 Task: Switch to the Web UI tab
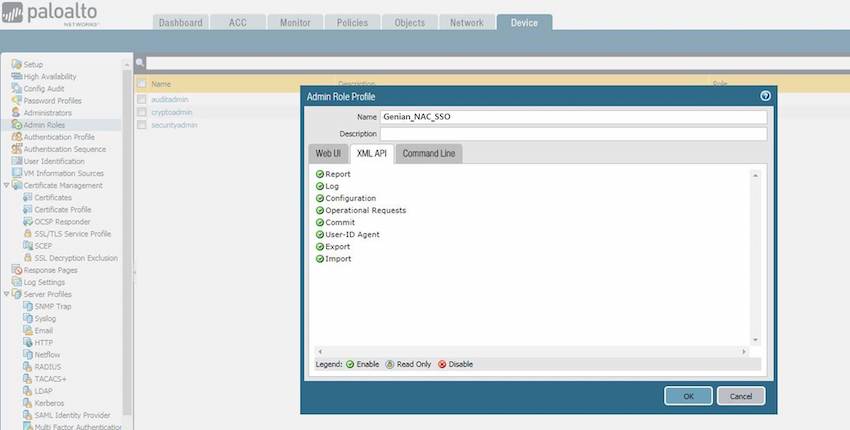tap(328, 153)
